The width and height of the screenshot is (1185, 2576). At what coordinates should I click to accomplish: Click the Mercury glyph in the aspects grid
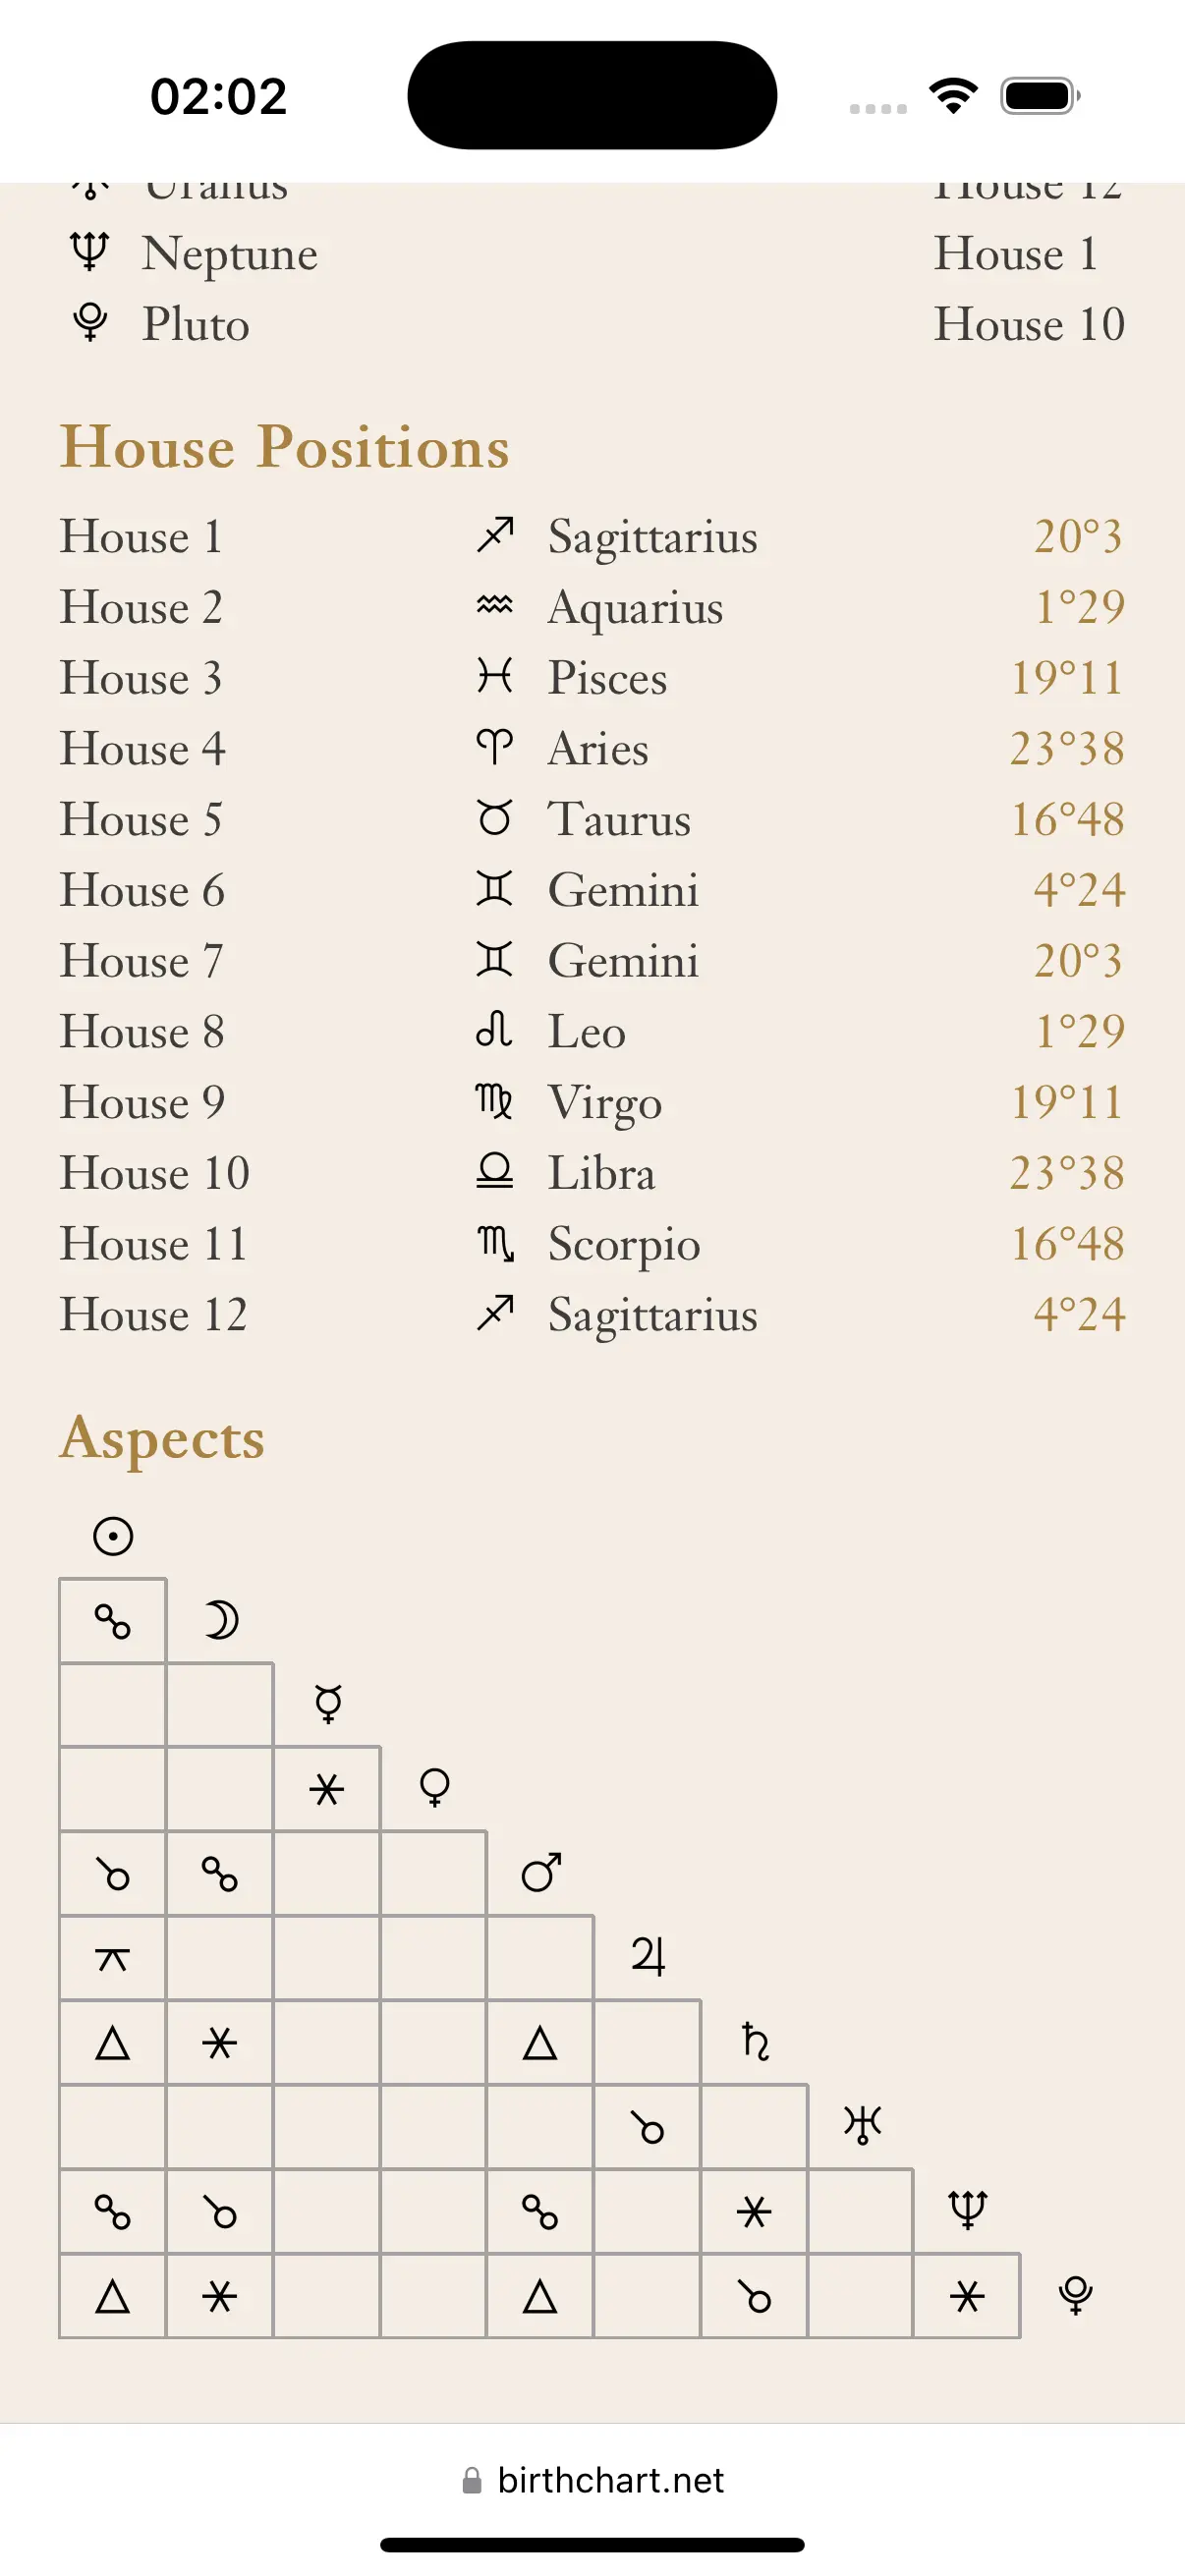tap(328, 1702)
